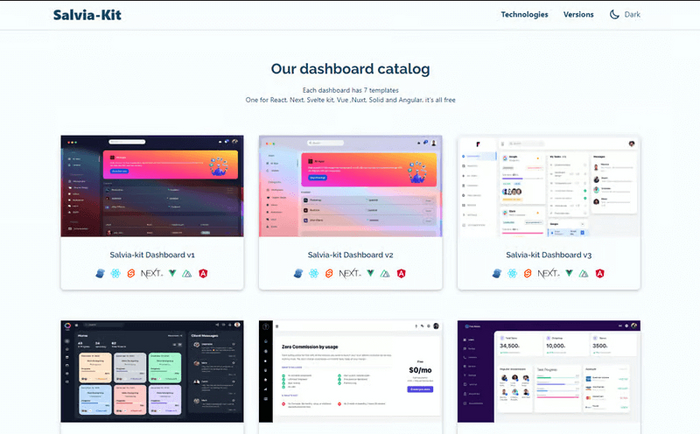Choose React icon under Dashboard v2
Image resolution: width=700 pixels, height=434 pixels.
coord(314,273)
